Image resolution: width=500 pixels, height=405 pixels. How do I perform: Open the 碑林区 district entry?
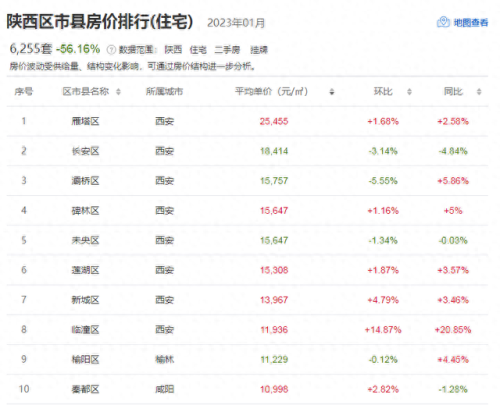85,211
